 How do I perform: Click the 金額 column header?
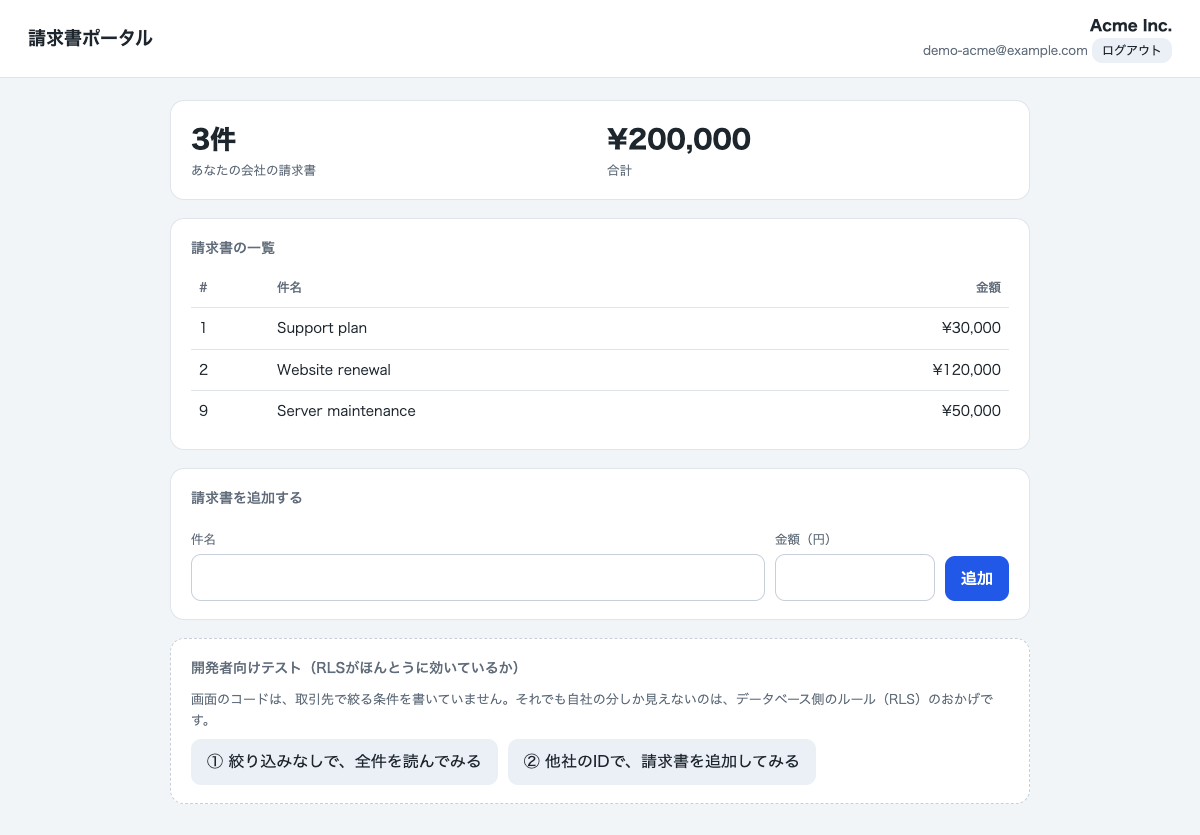click(x=988, y=287)
